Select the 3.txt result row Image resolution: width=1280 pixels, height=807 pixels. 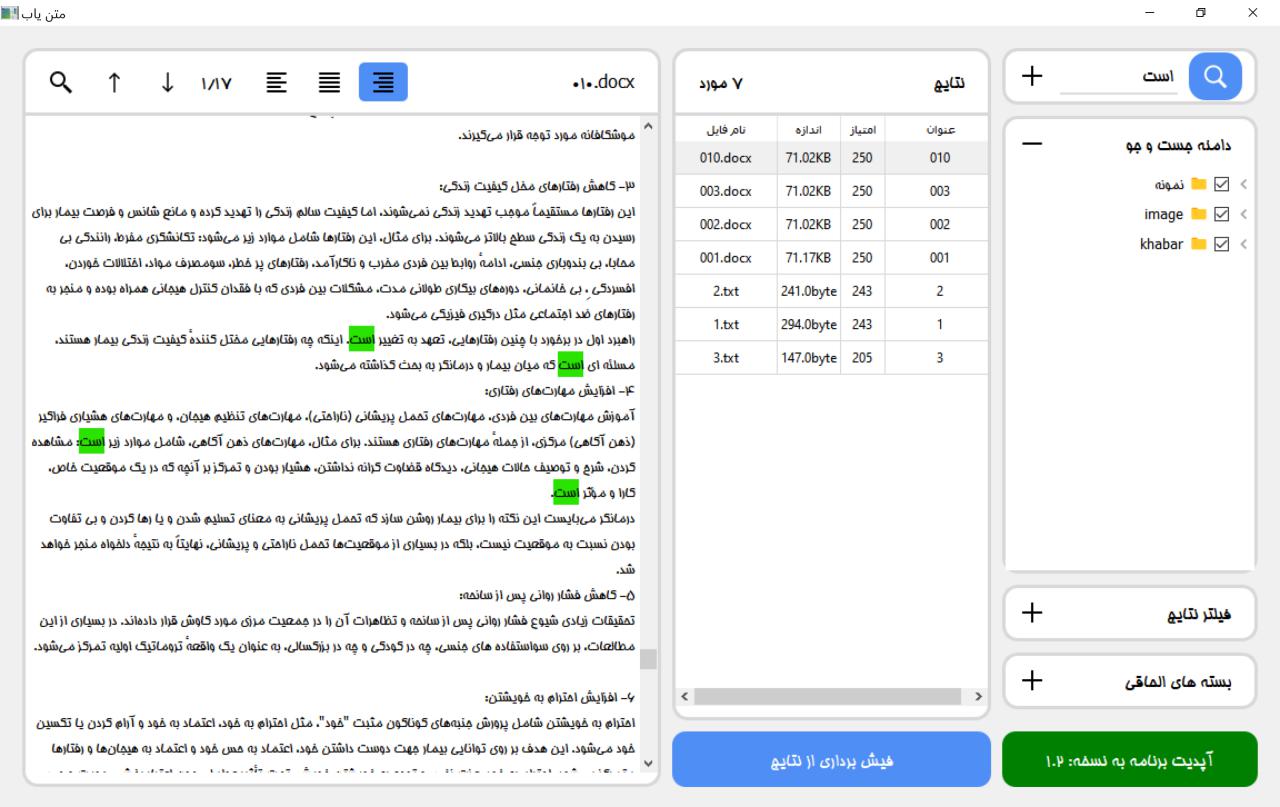(831, 357)
